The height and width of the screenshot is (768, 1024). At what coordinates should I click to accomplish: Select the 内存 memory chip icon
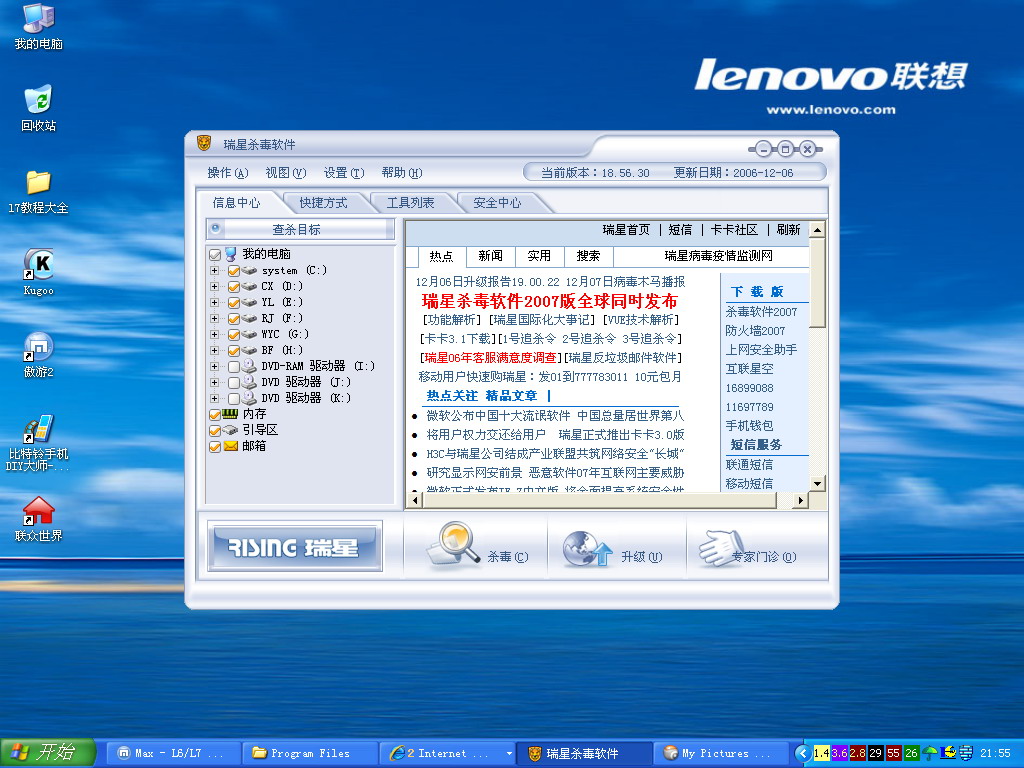coord(230,413)
